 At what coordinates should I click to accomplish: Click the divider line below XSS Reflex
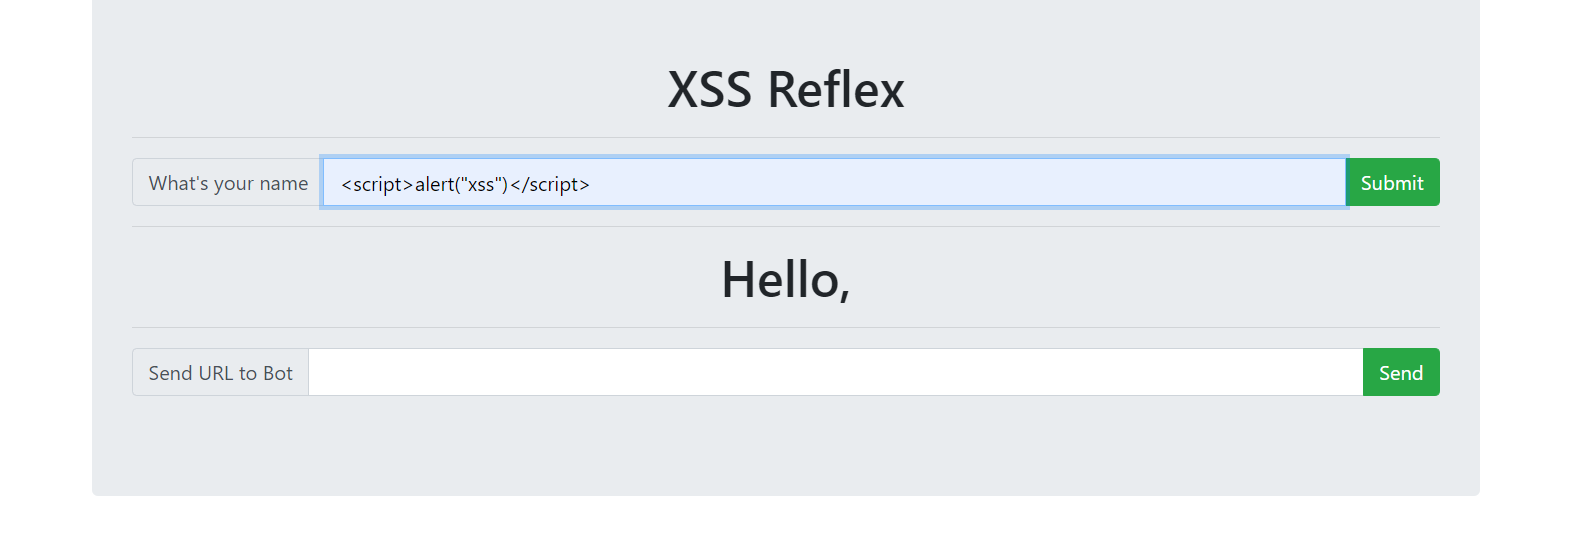pos(786,137)
